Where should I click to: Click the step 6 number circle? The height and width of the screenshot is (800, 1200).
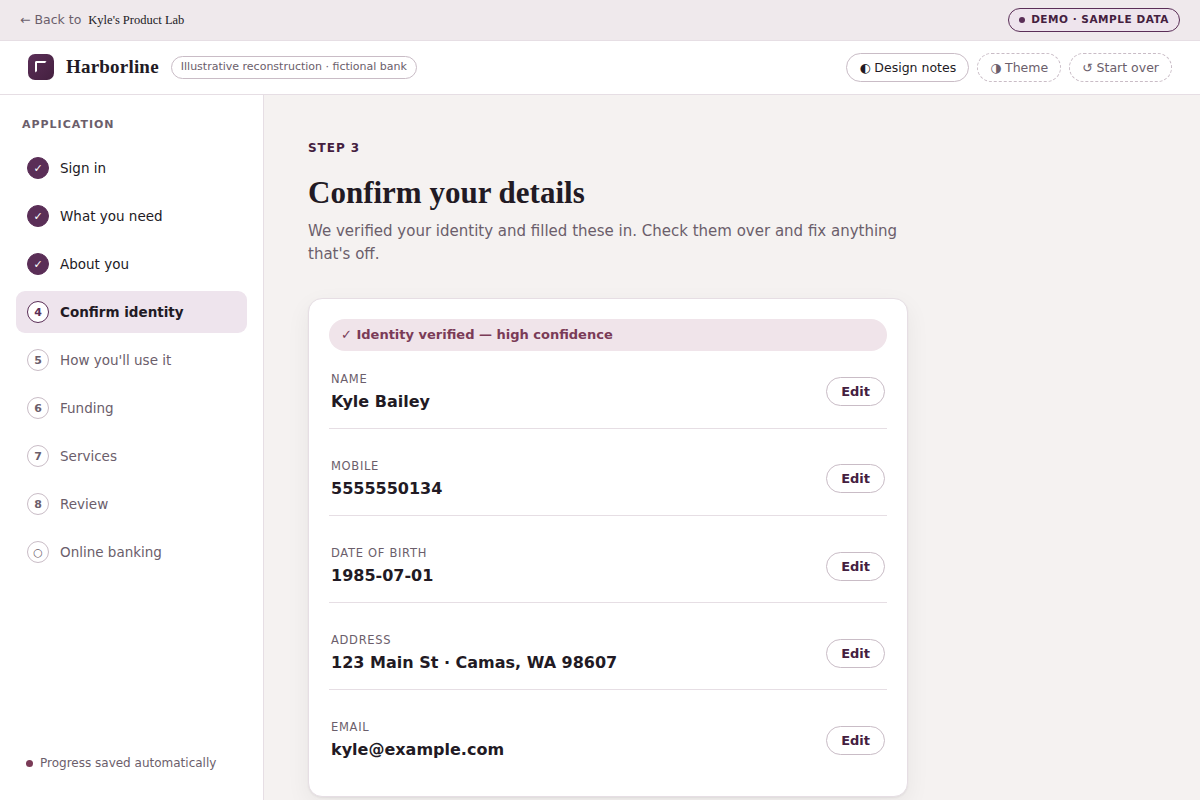pos(38,408)
